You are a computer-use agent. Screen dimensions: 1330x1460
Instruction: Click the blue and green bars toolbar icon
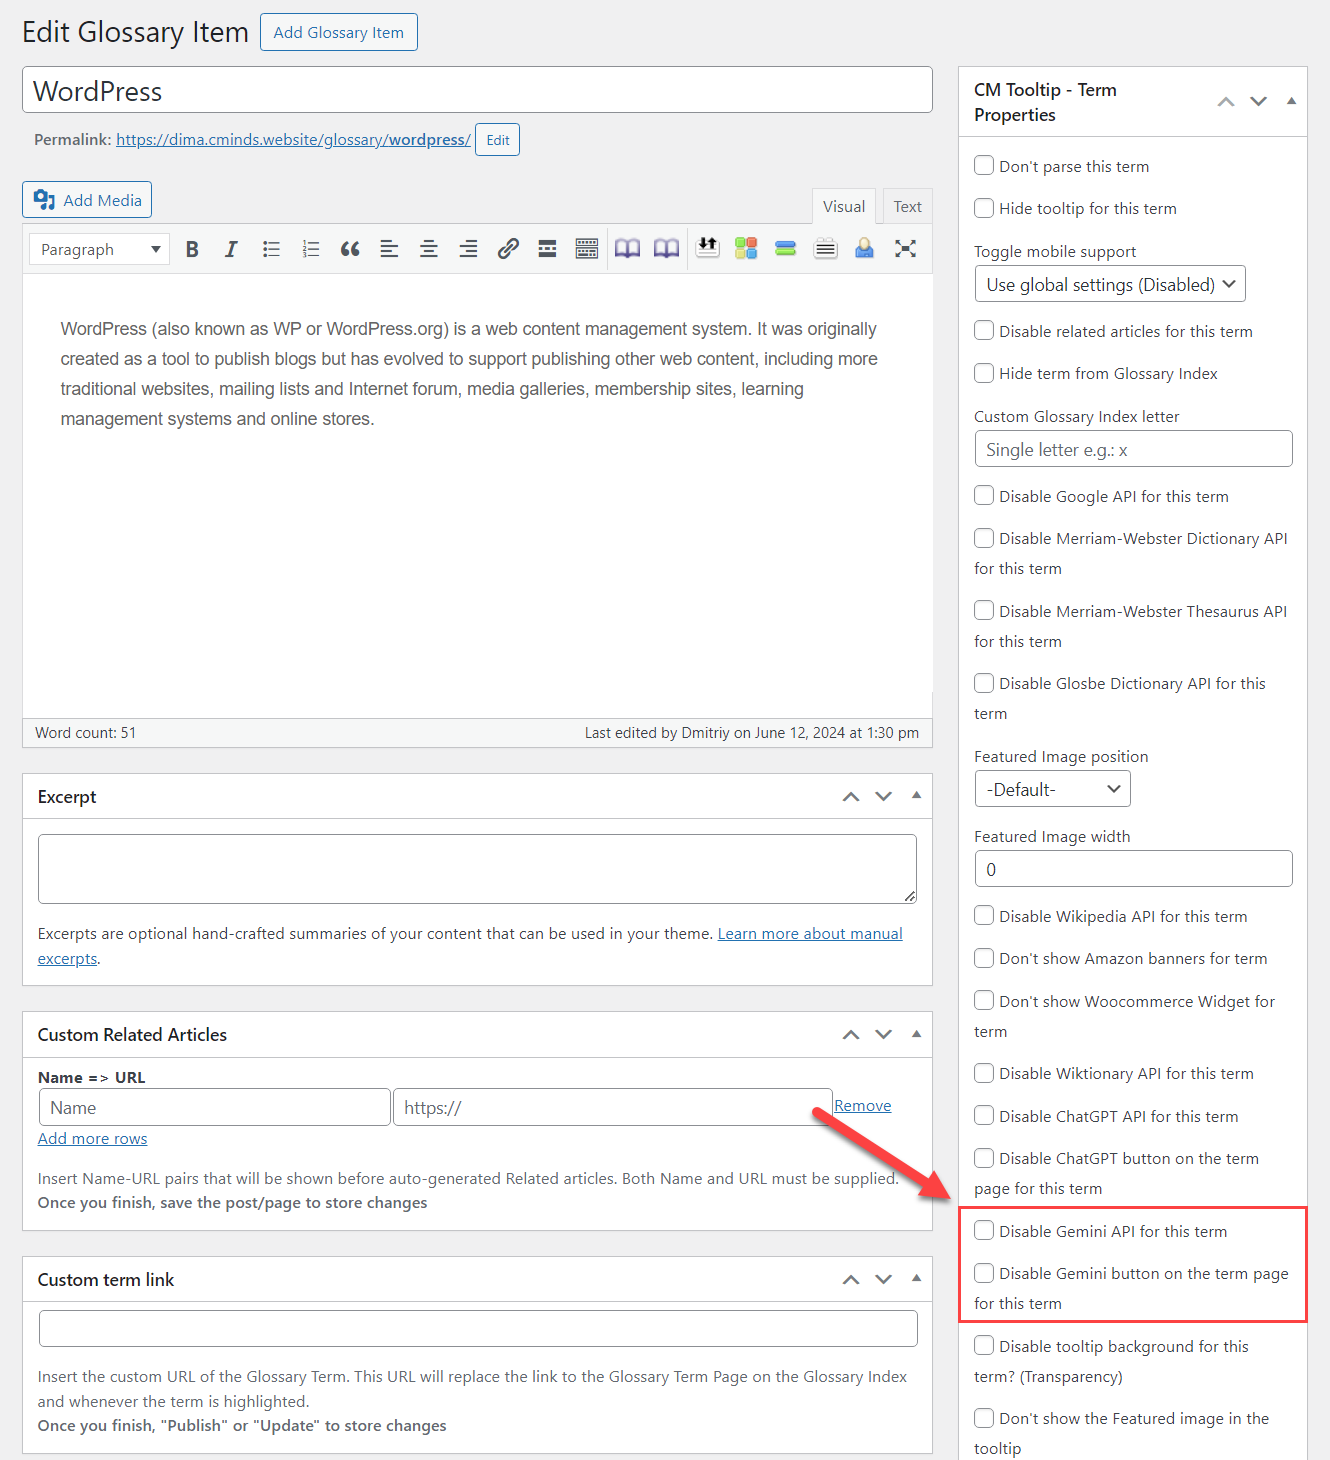(x=786, y=248)
